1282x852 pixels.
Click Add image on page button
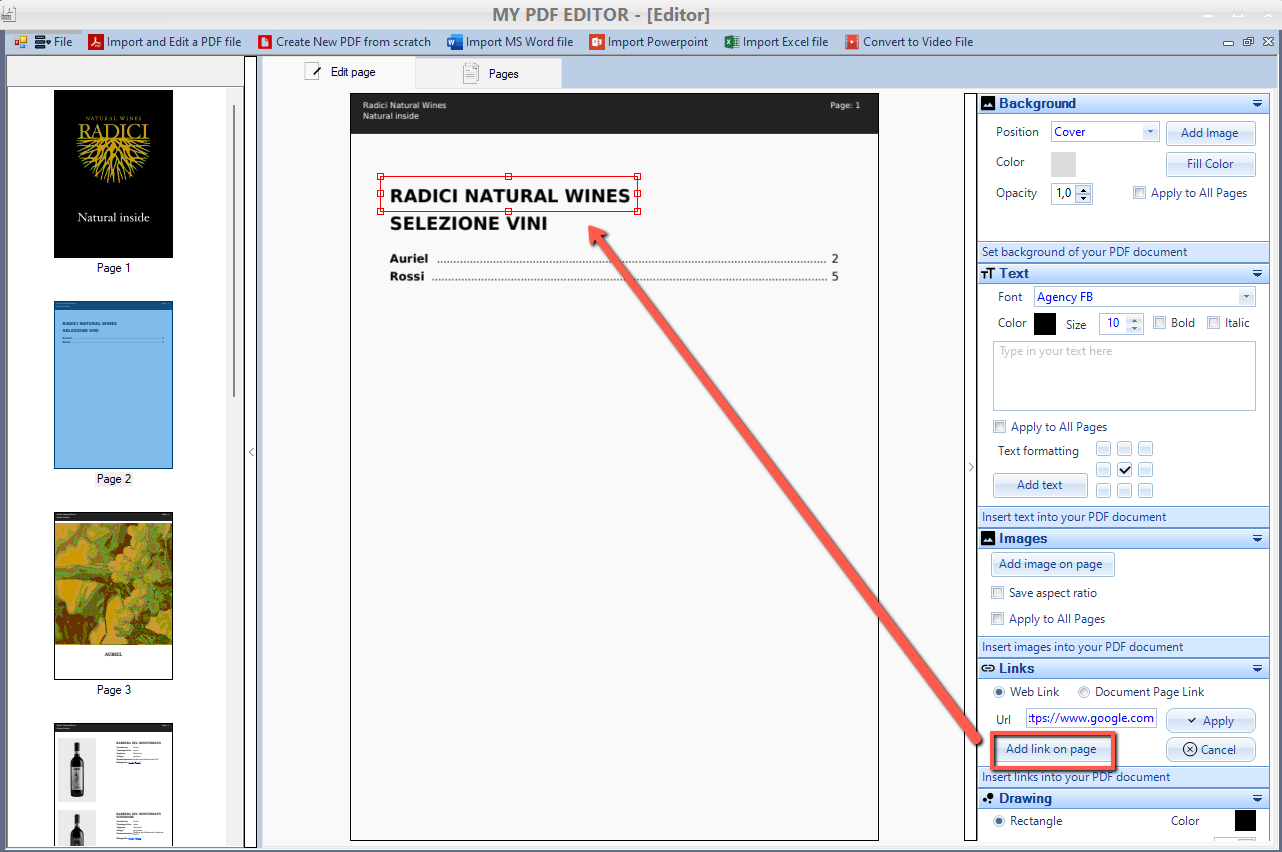tap(1051, 564)
